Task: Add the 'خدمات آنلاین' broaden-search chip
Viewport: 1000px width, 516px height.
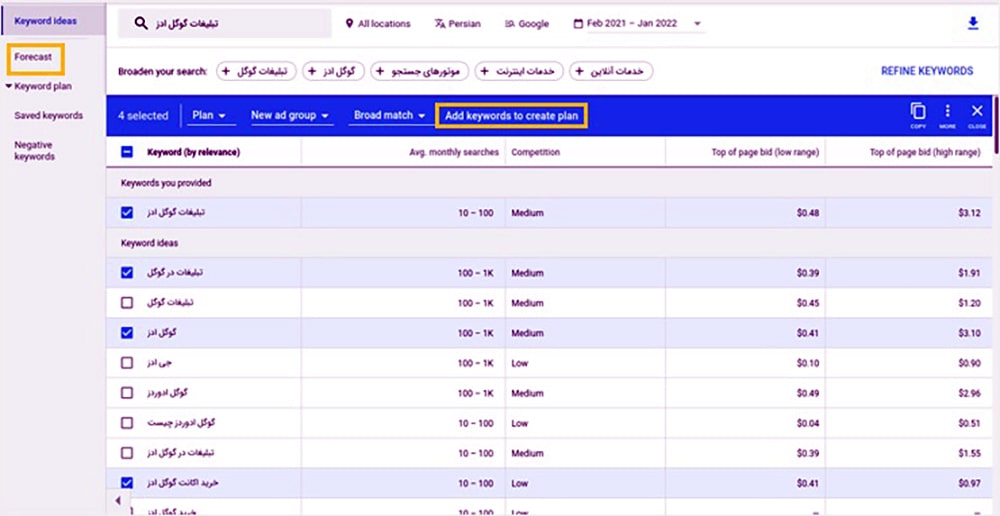Action: (x=611, y=71)
